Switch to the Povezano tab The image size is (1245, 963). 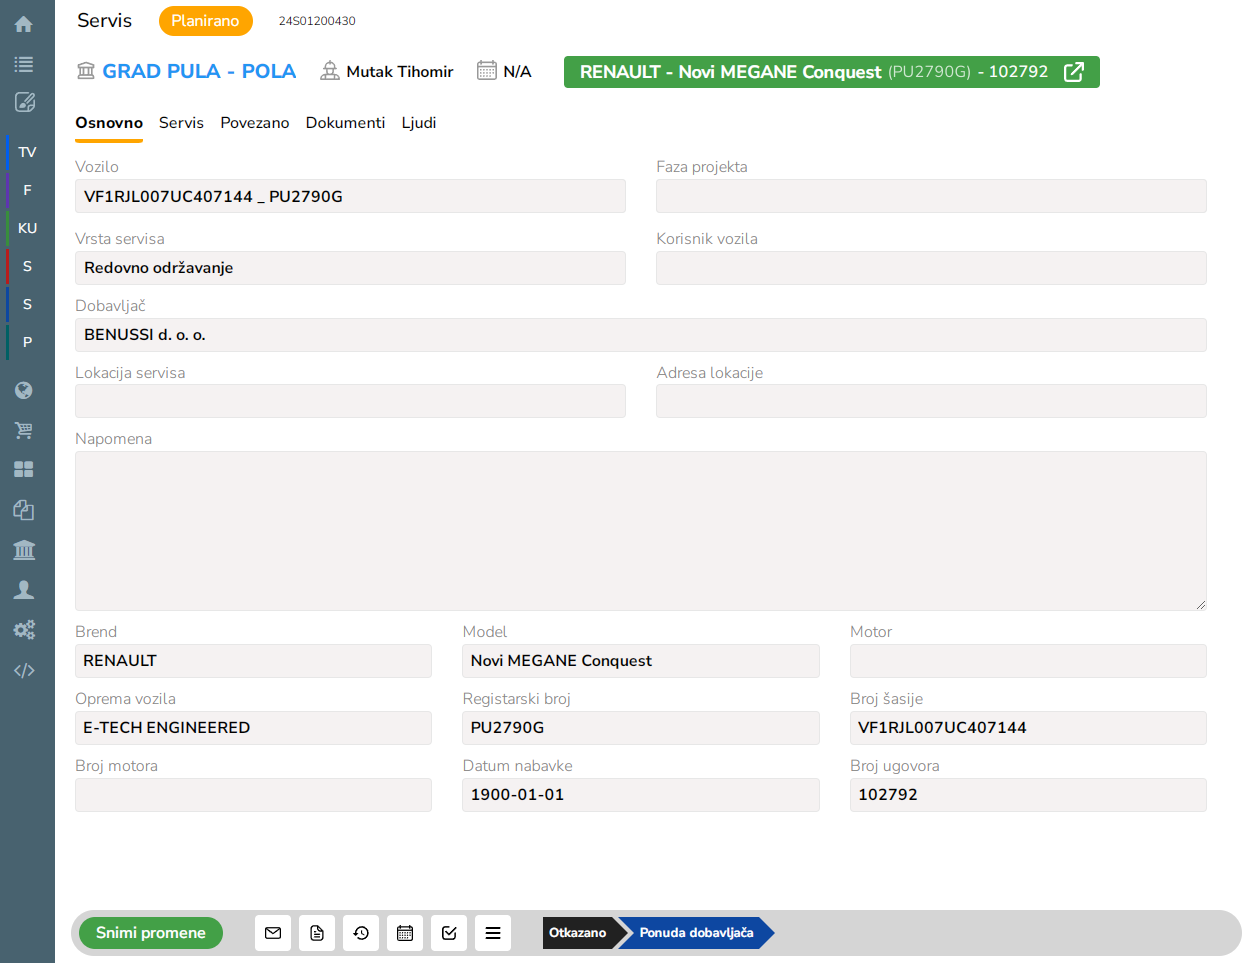click(255, 123)
